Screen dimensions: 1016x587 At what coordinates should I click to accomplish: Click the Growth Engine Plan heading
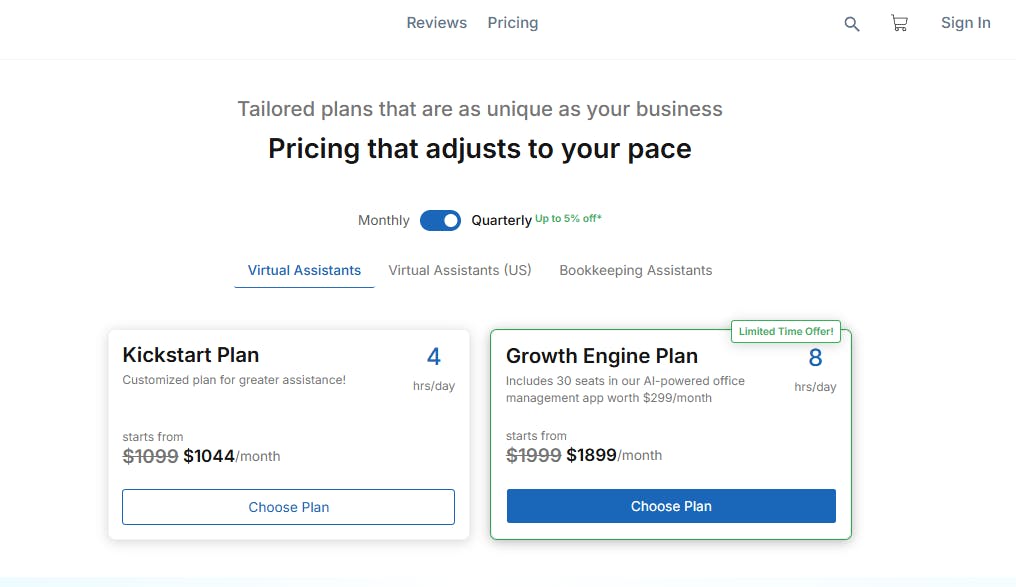coord(602,356)
